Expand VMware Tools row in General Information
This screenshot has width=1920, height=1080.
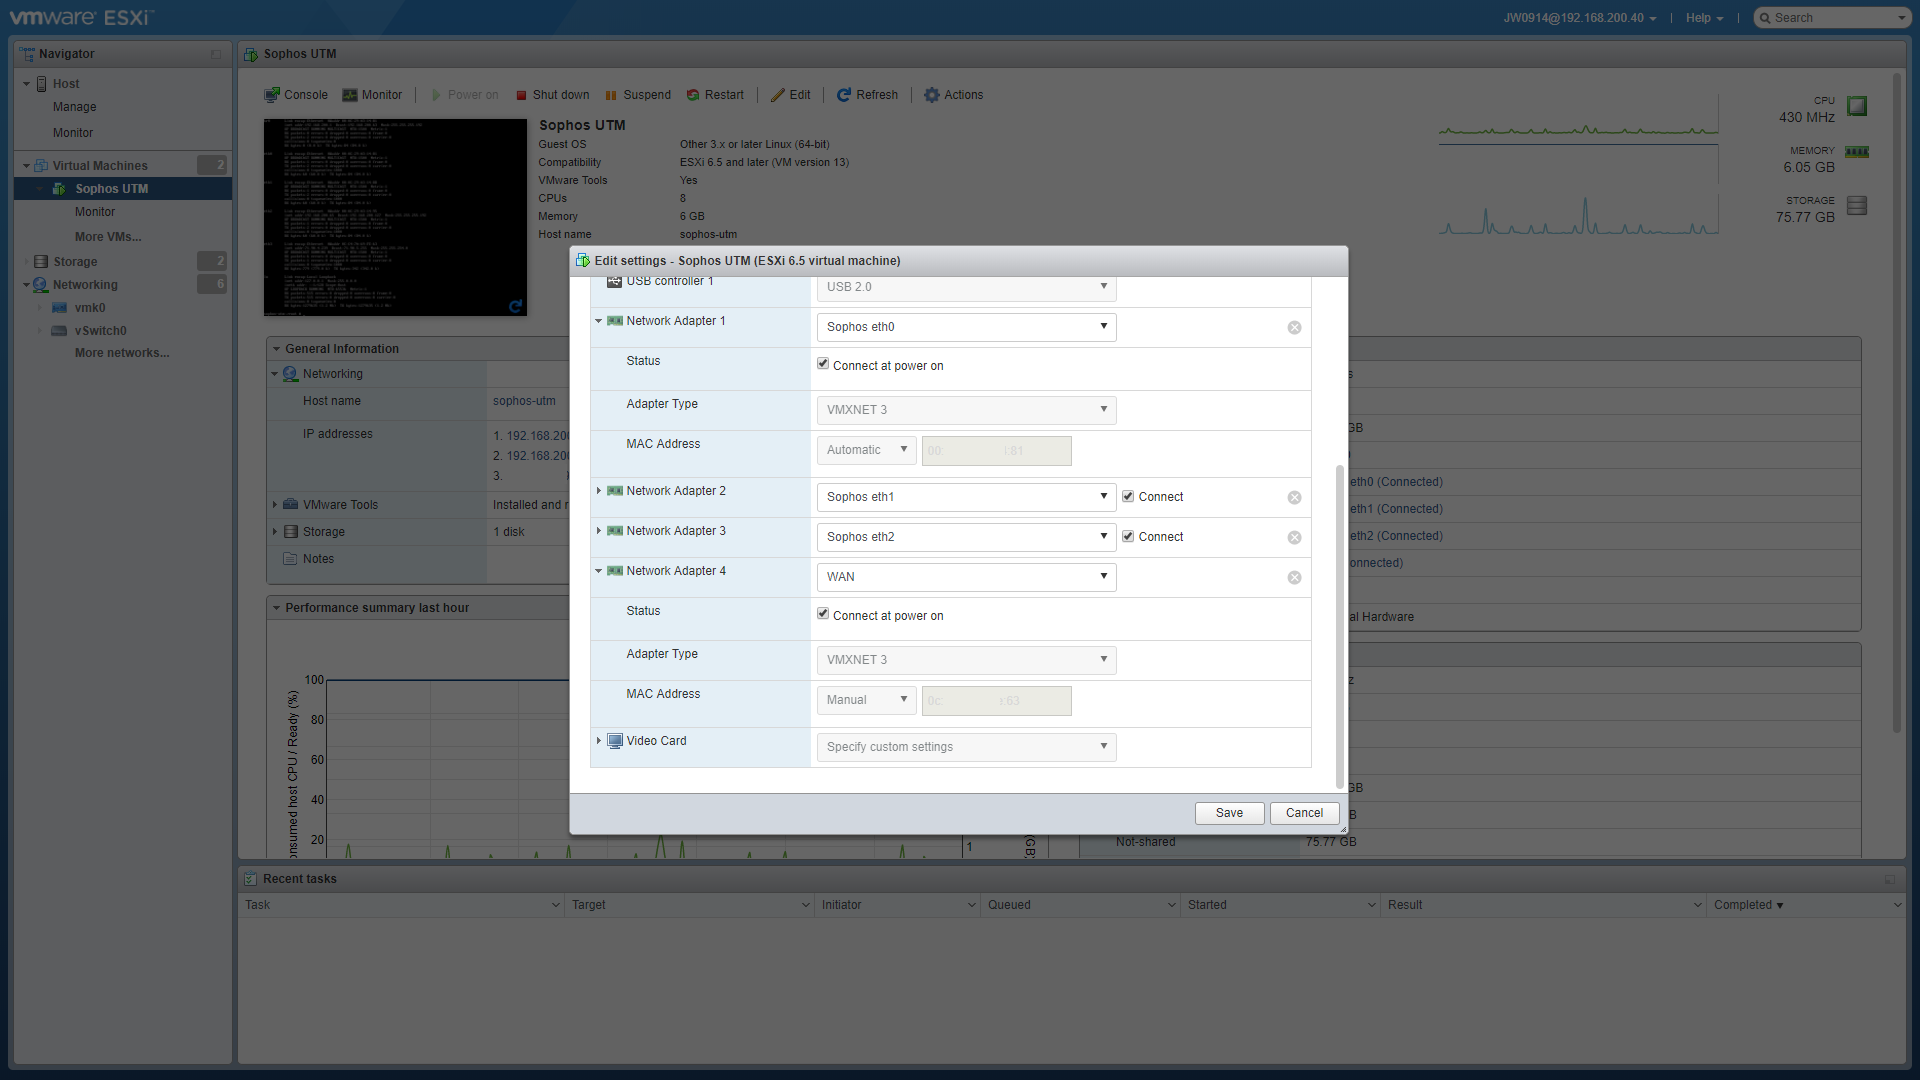[x=275, y=505]
